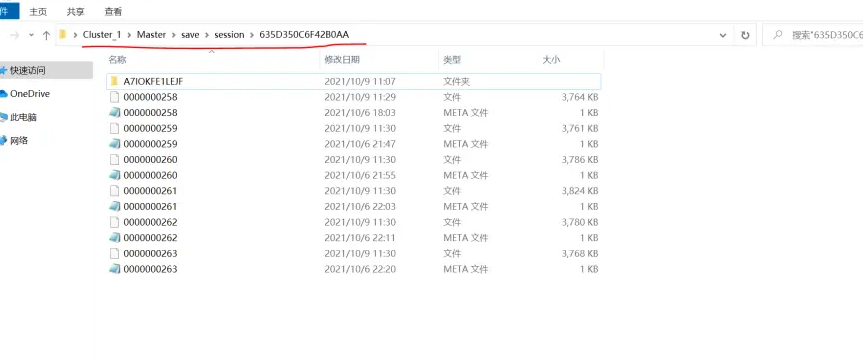863x362 pixels.
Task: Click the search box field
Action: 812,35
